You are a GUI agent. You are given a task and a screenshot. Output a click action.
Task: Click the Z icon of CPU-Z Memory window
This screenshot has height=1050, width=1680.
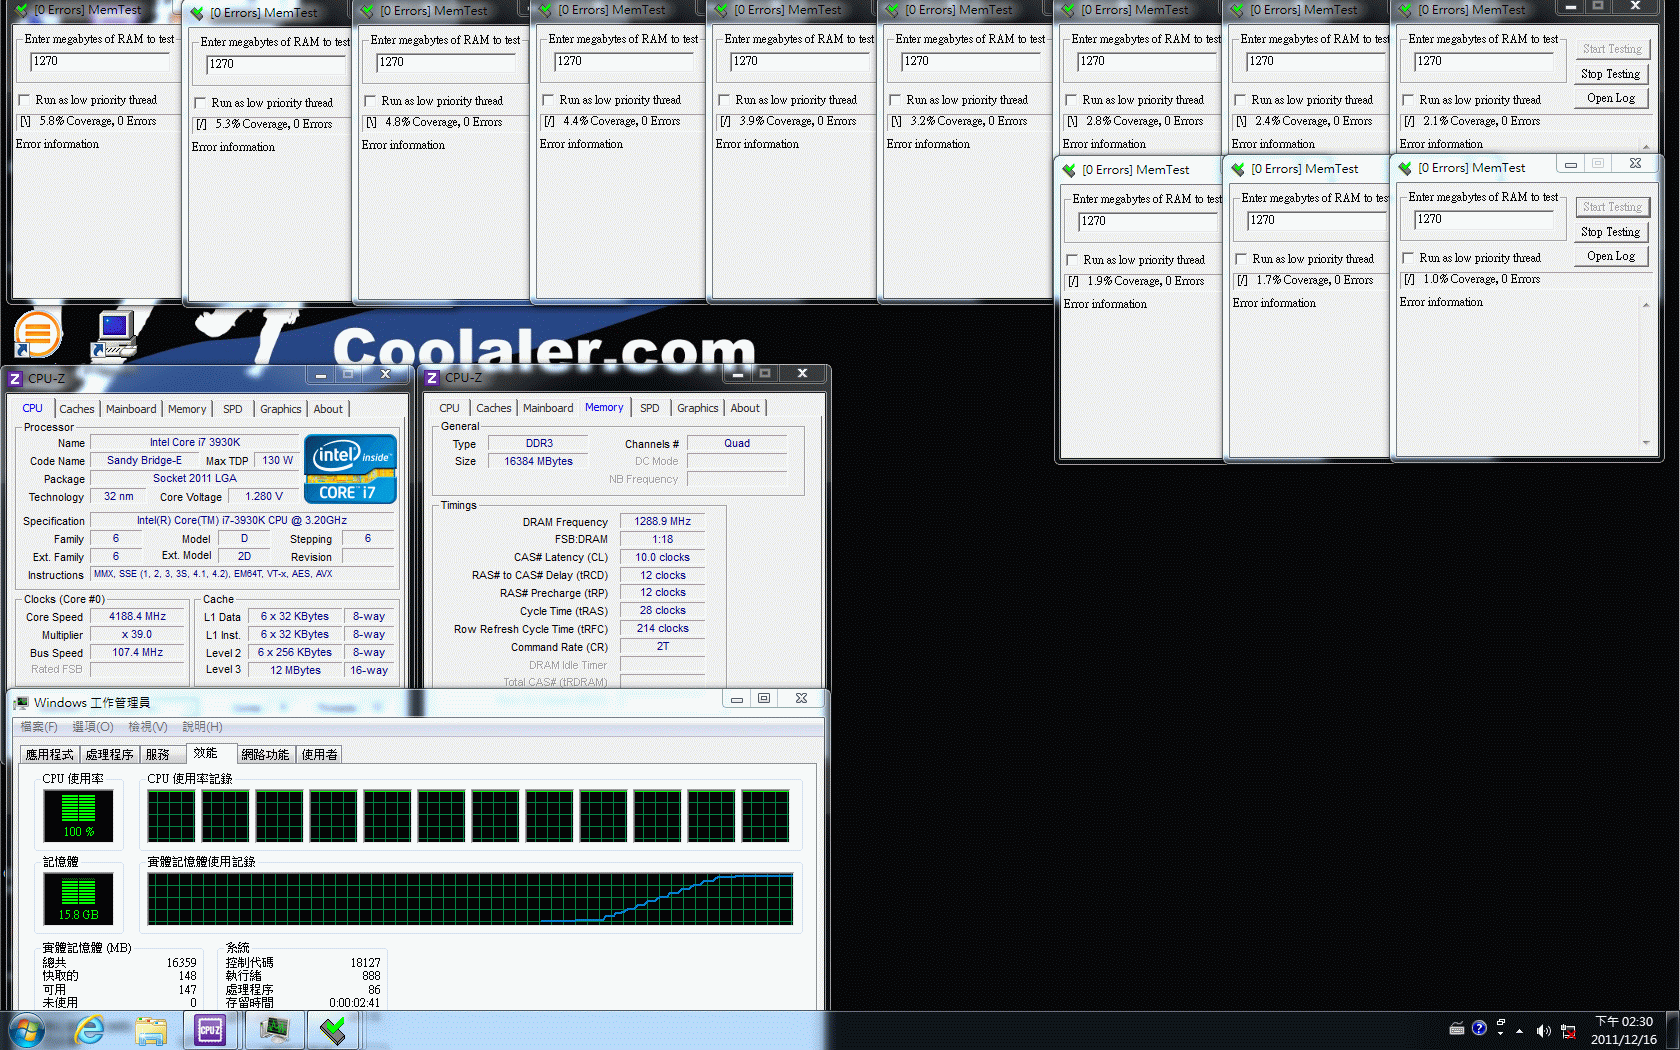click(432, 378)
